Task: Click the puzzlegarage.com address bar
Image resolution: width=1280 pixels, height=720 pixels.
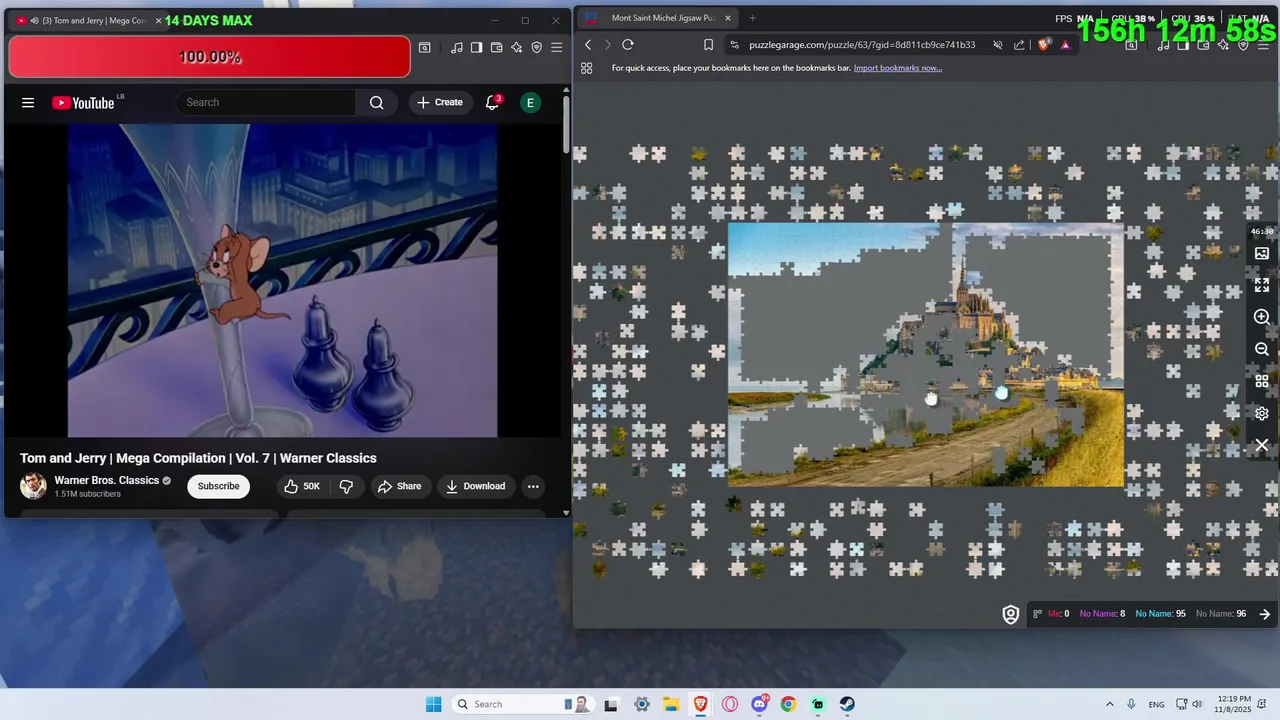Action: coord(862,45)
